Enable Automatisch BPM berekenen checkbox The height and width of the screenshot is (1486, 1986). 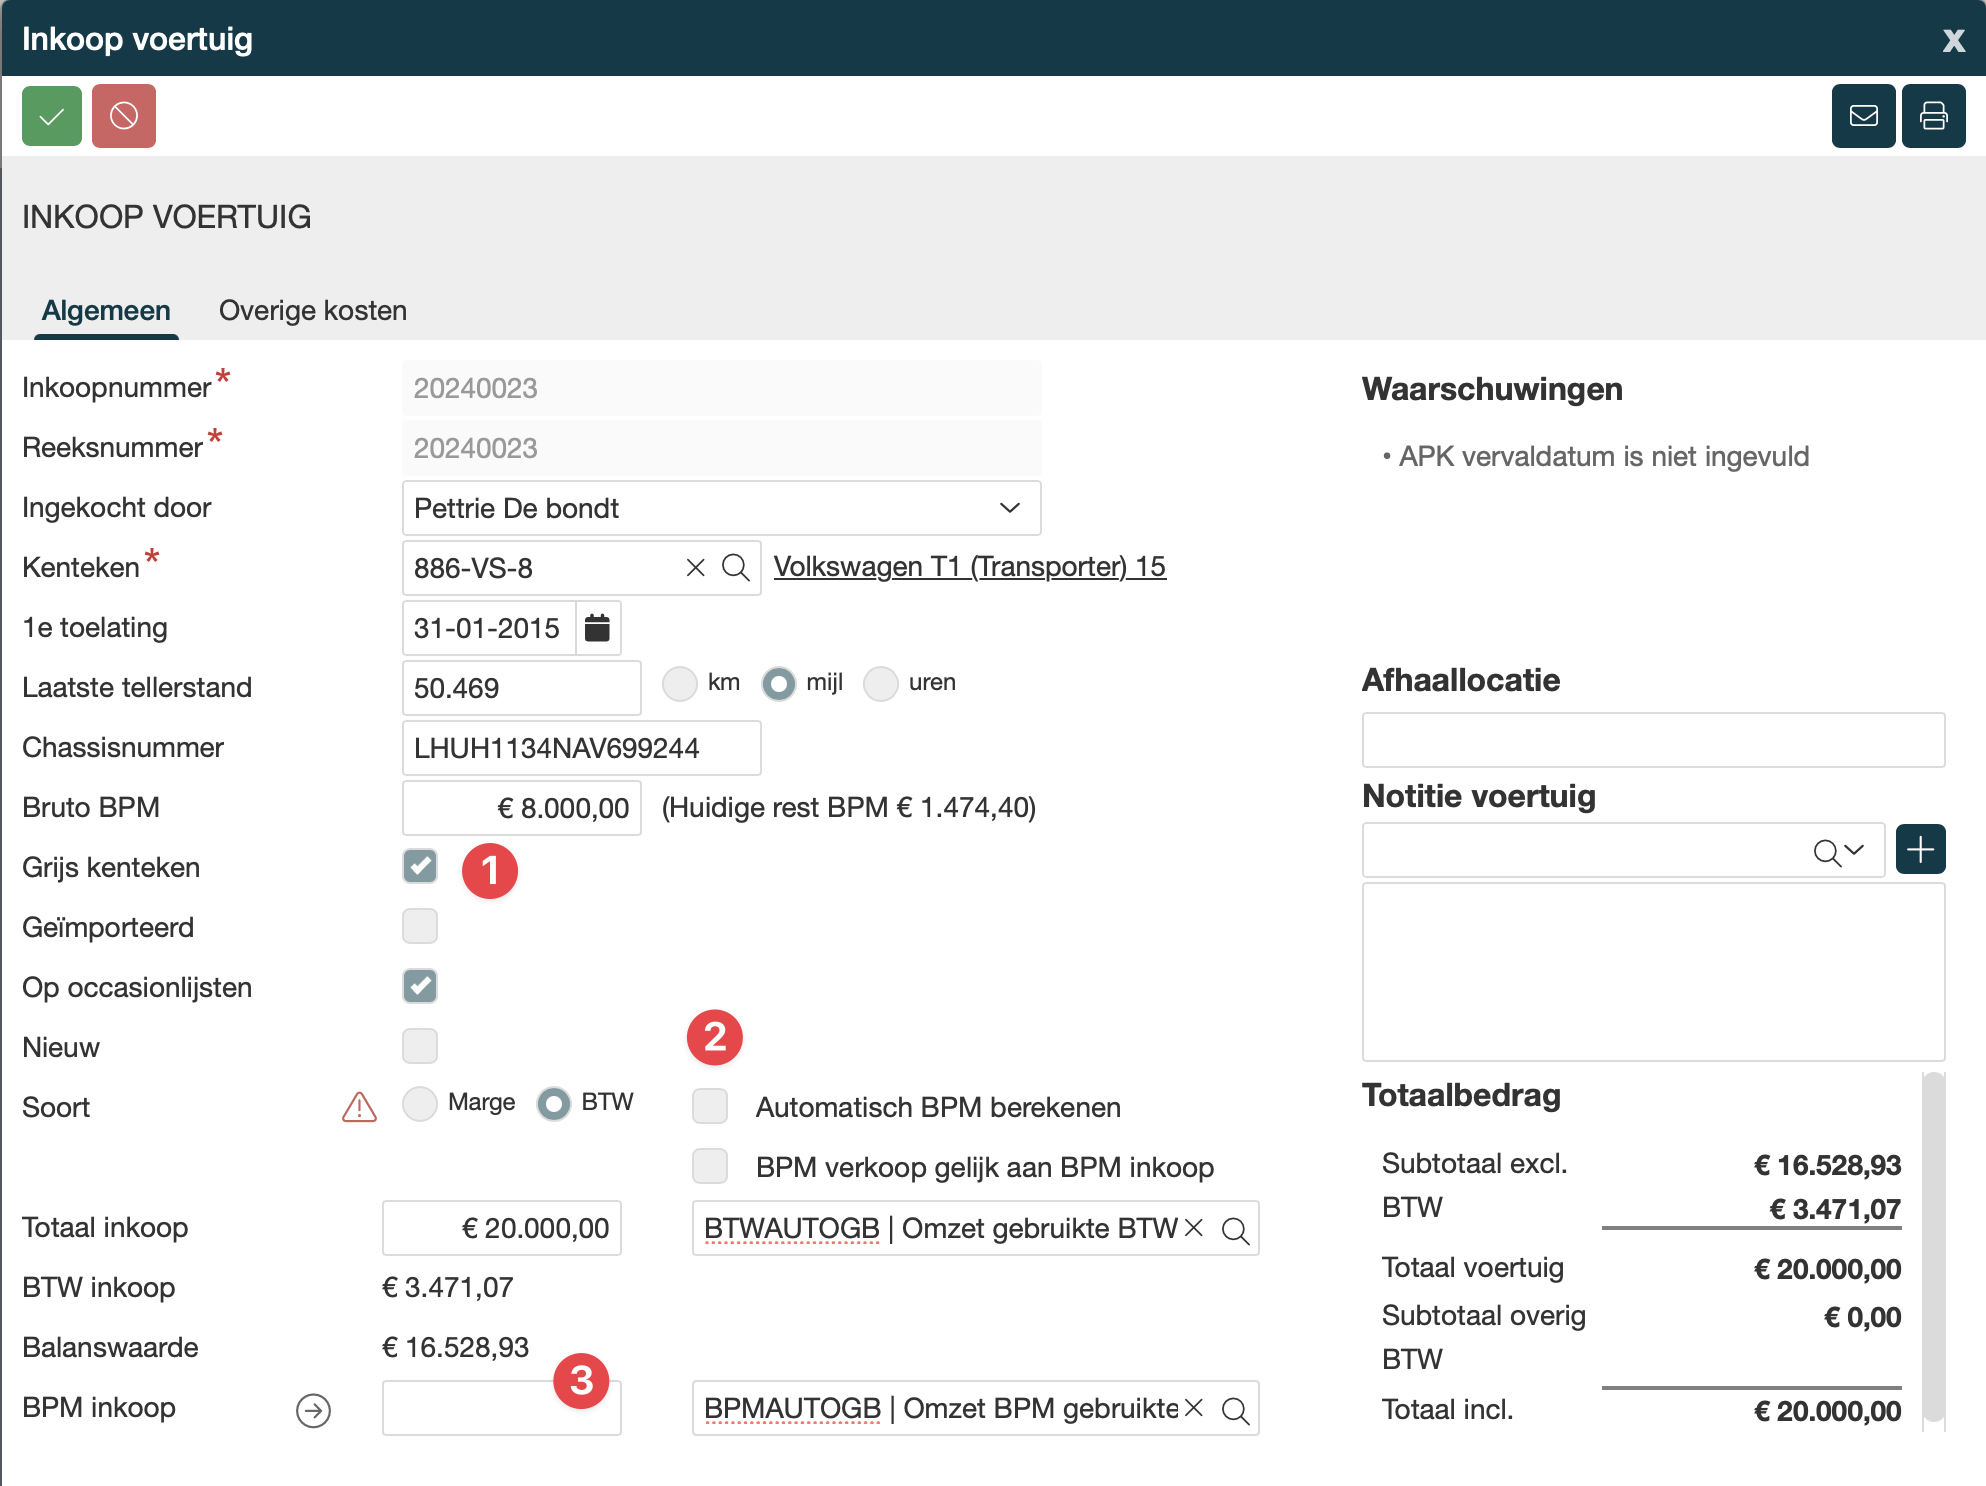[x=710, y=1106]
